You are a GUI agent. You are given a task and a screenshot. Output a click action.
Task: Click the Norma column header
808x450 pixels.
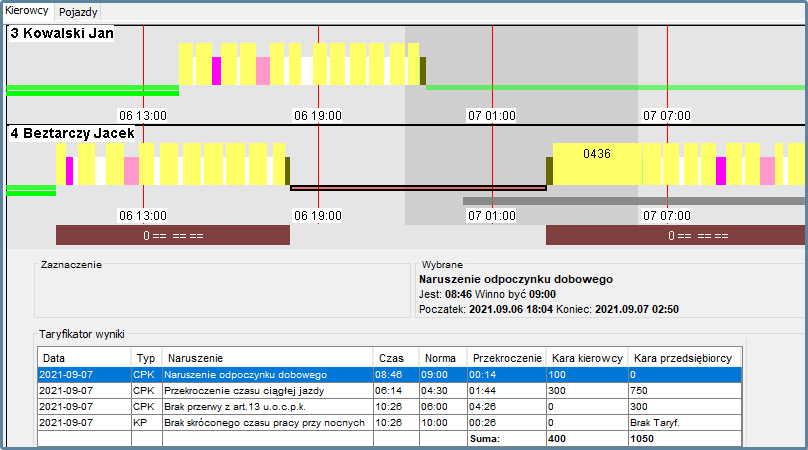coord(443,358)
